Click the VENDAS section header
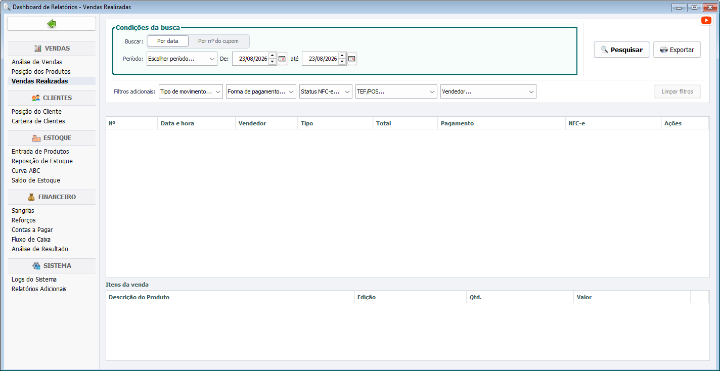Screen dimensions: 720x371 click(51, 48)
